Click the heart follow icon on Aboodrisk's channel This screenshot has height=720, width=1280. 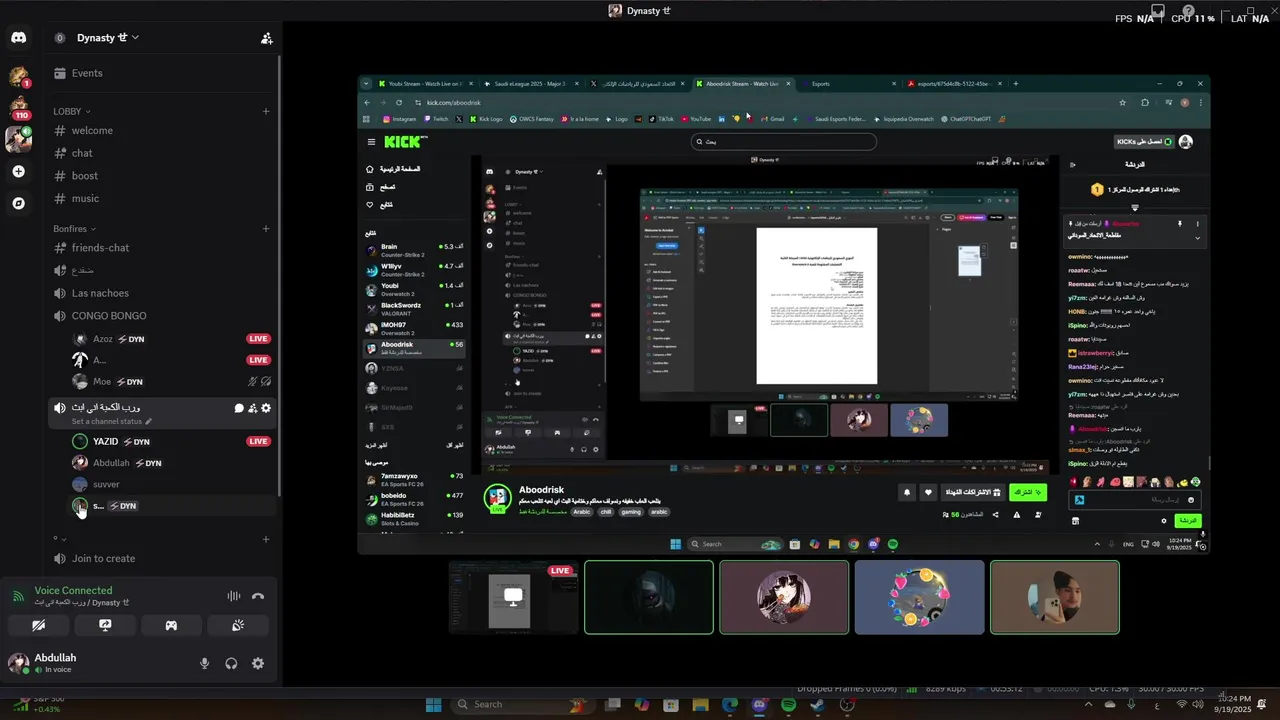928,492
